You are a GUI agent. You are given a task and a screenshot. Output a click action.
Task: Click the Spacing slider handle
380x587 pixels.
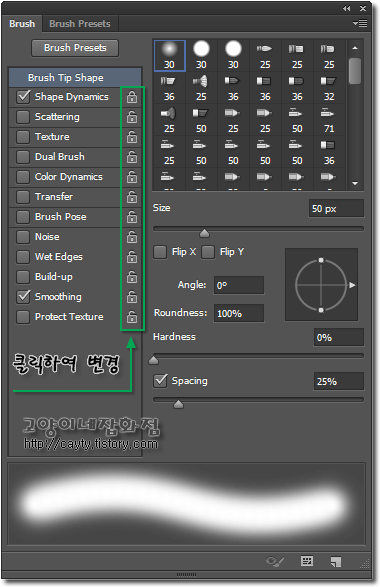(179, 404)
